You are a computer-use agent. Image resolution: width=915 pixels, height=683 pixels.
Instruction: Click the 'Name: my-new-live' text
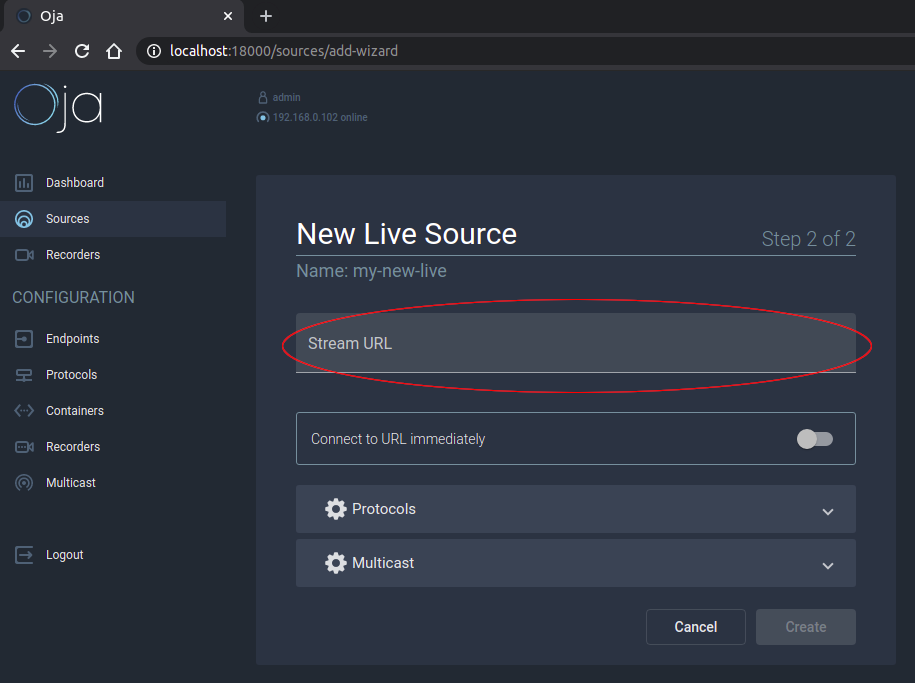372,271
